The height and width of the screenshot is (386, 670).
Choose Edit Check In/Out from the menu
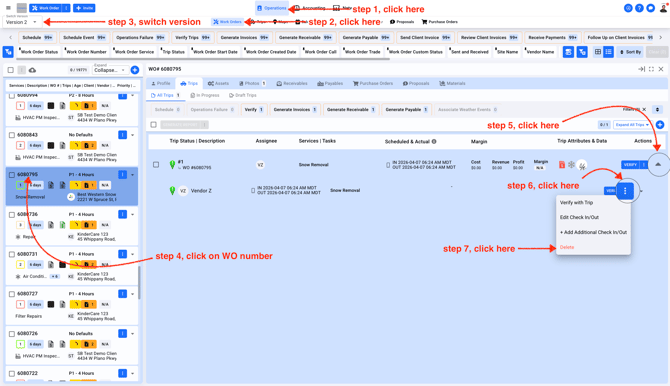(x=579, y=217)
